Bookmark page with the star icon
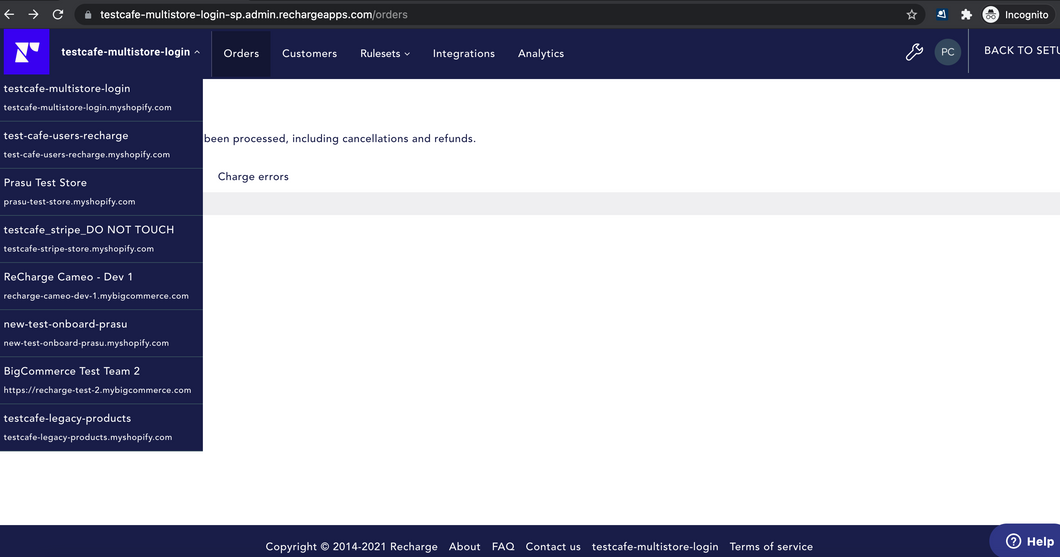Viewport: 1060px width, 557px height. click(911, 14)
